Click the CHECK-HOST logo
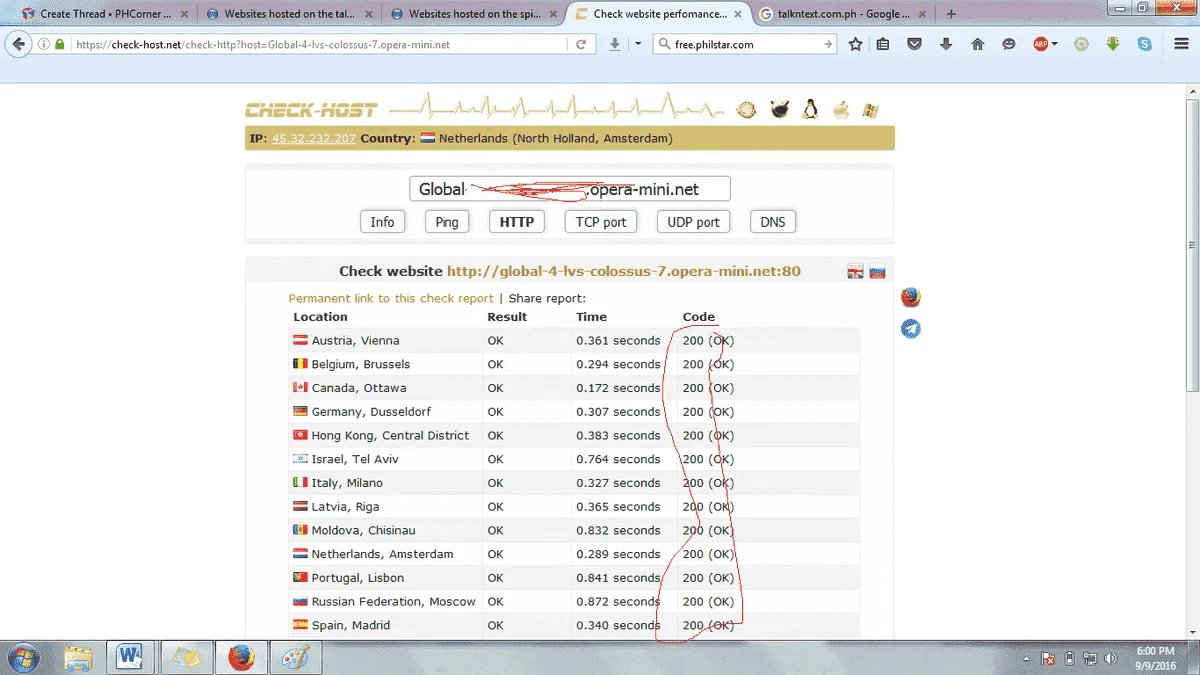 [x=311, y=110]
